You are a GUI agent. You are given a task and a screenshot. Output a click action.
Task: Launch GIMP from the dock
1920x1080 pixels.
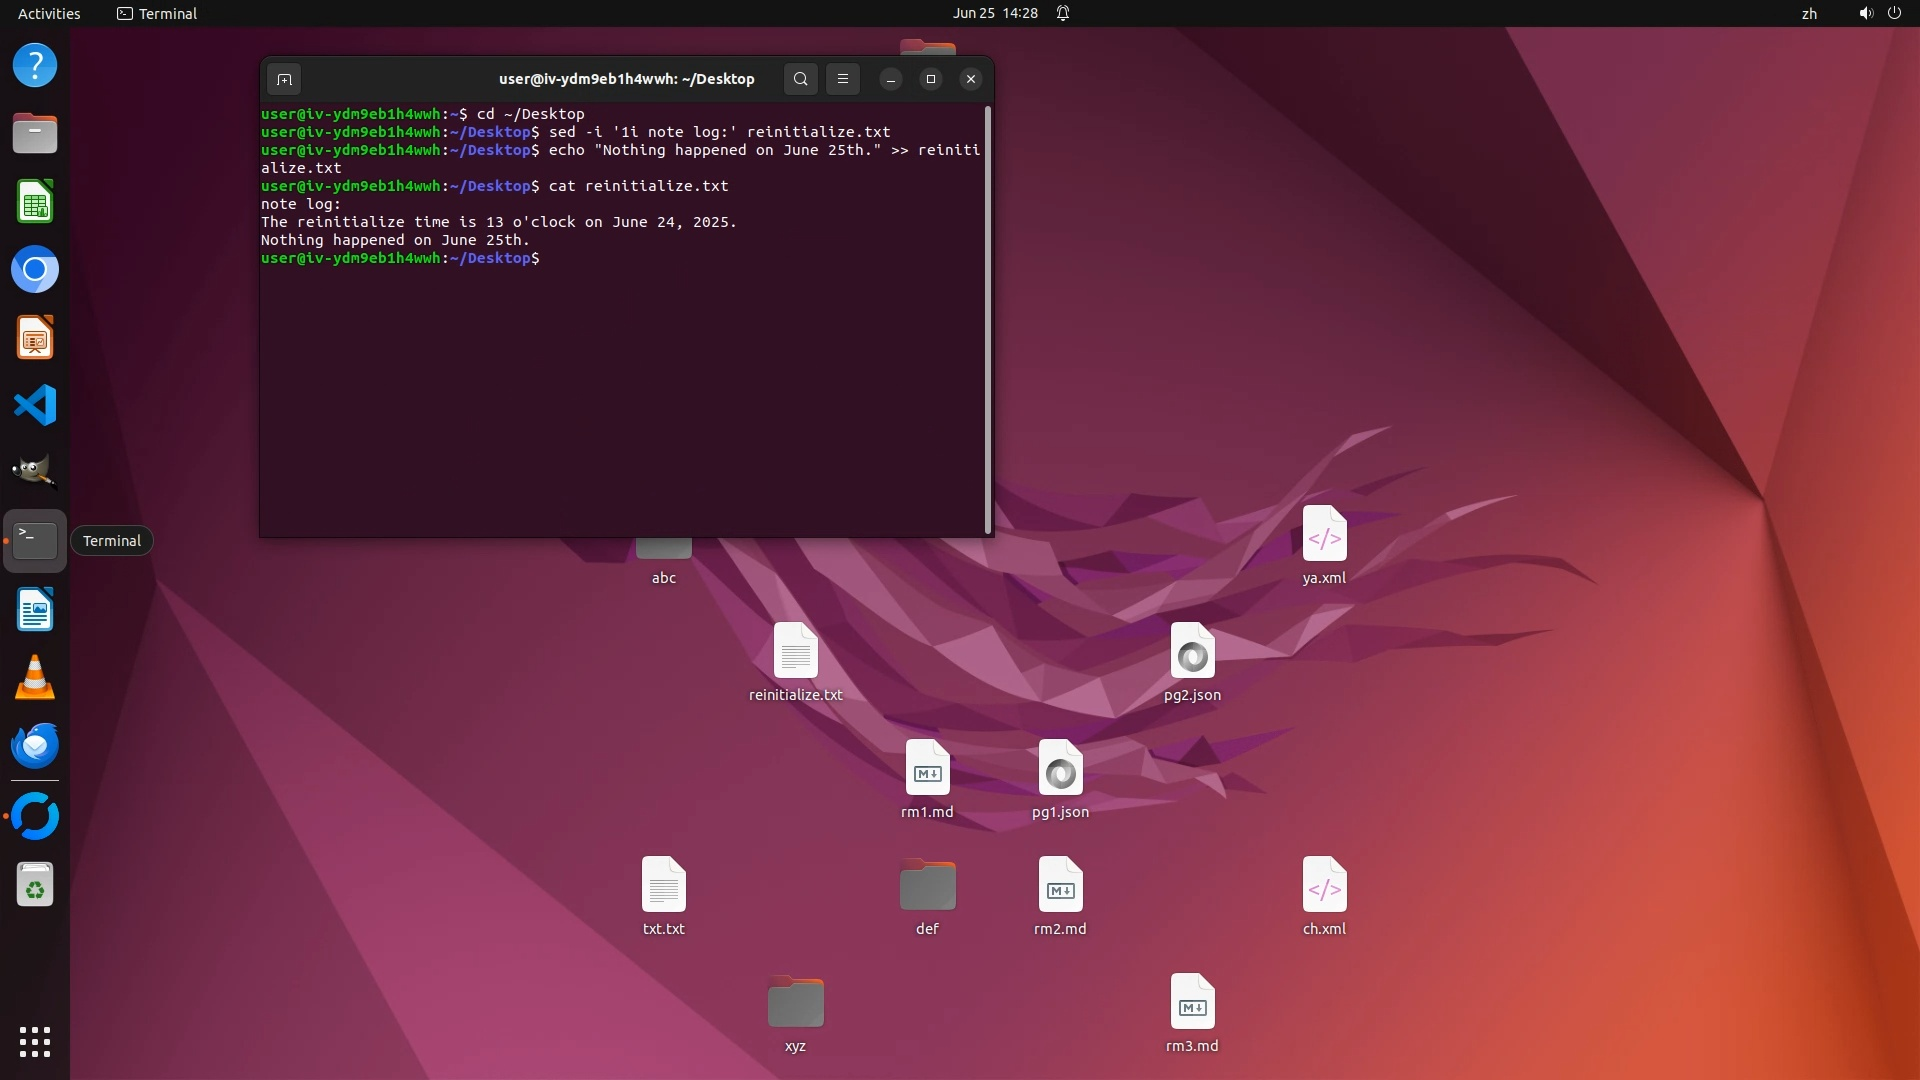pos(35,472)
